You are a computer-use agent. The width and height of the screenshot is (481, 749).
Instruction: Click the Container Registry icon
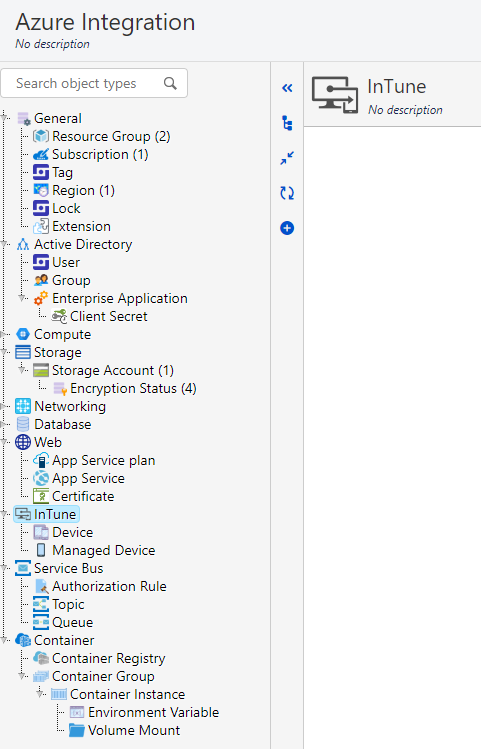point(41,658)
